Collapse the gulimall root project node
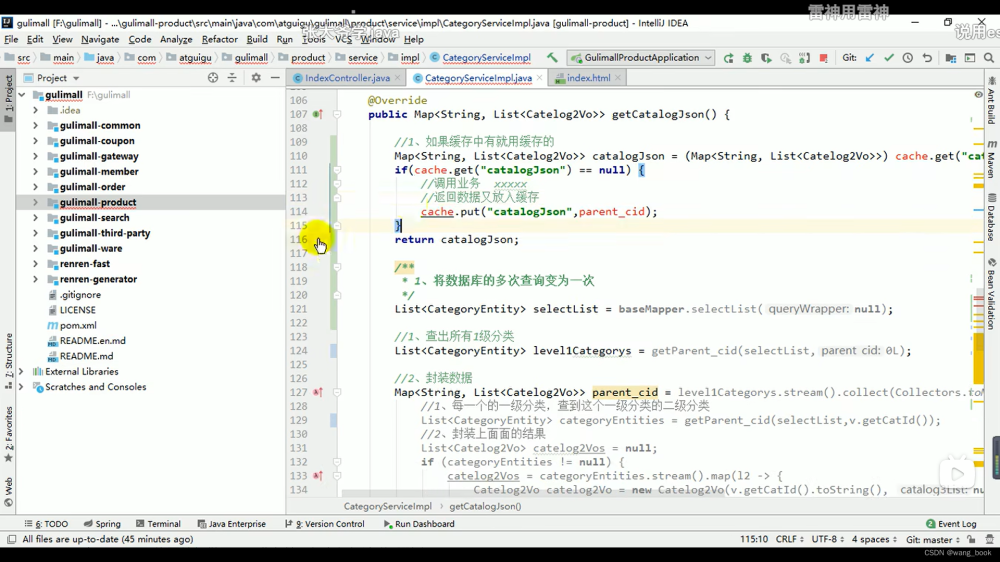Viewport: 1000px width, 562px height. tap(22, 95)
